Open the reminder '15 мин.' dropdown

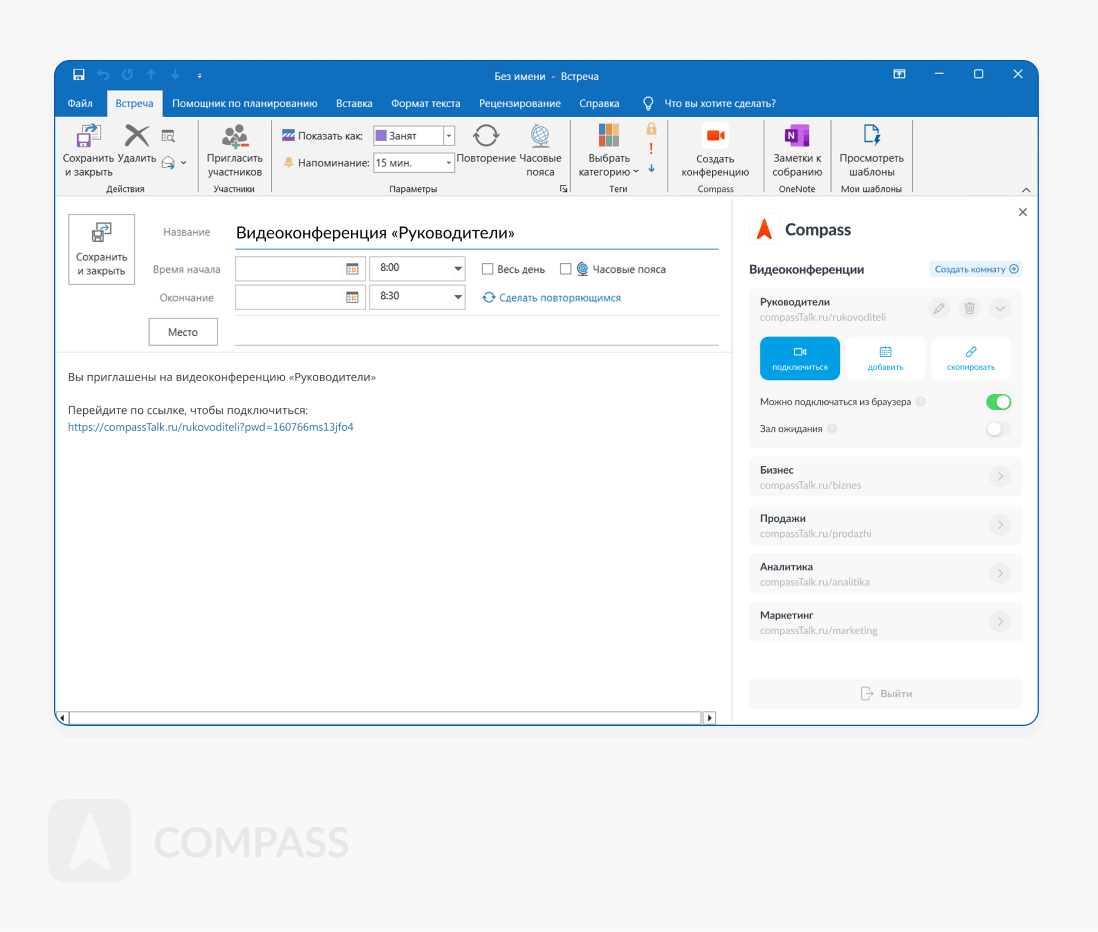[447, 163]
